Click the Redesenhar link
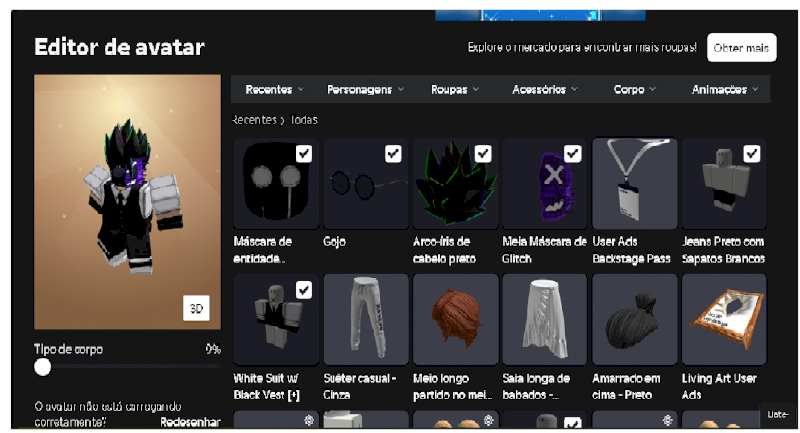The width and height of the screenshot is (800, 433). [x=190, y=422]
